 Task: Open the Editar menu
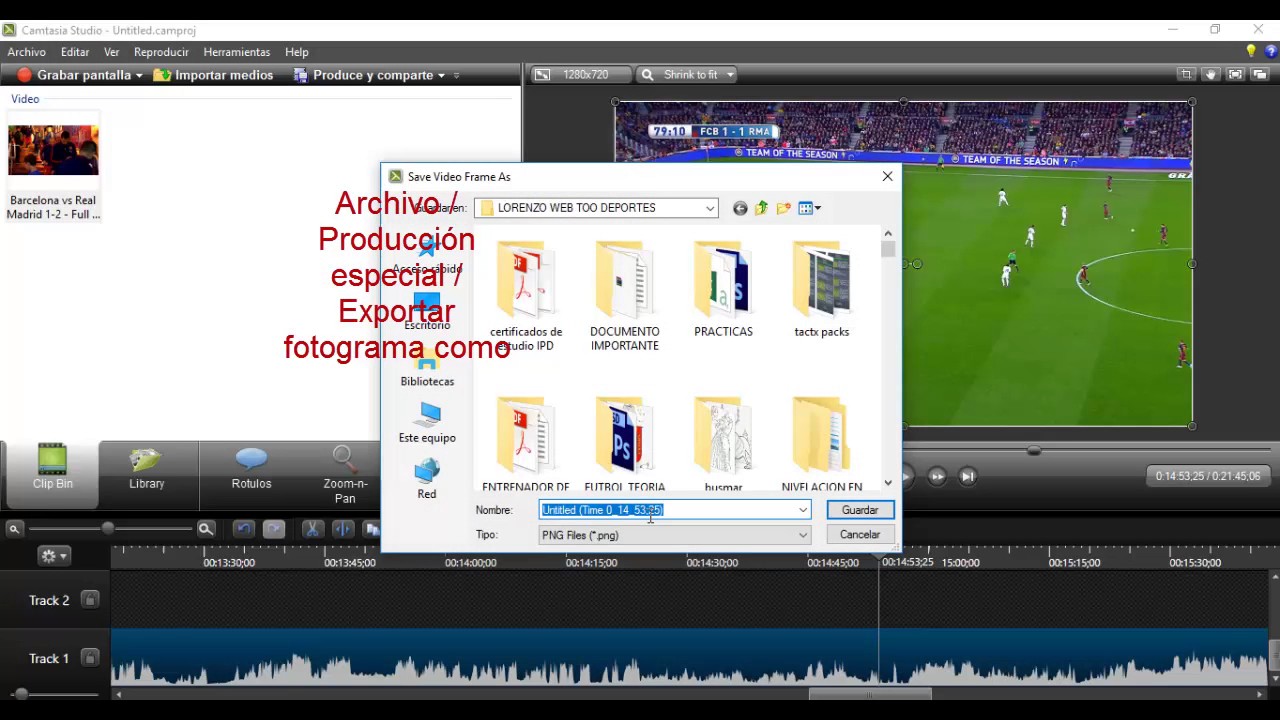coord(75,52)
